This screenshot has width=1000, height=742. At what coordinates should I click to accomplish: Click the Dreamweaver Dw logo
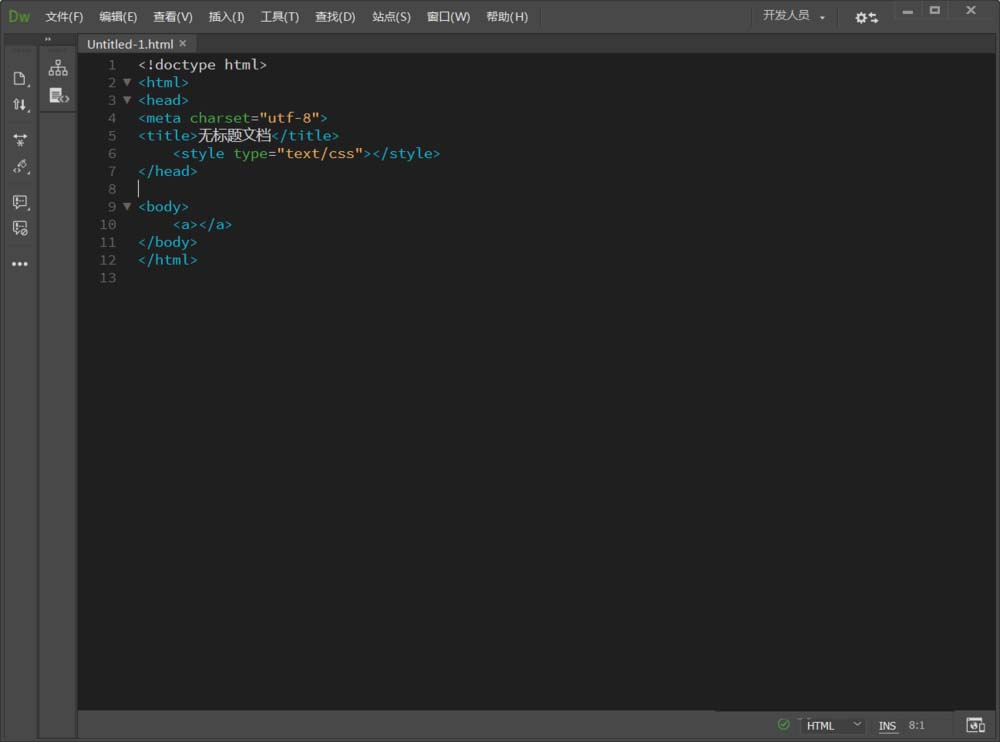pos(18,17)
